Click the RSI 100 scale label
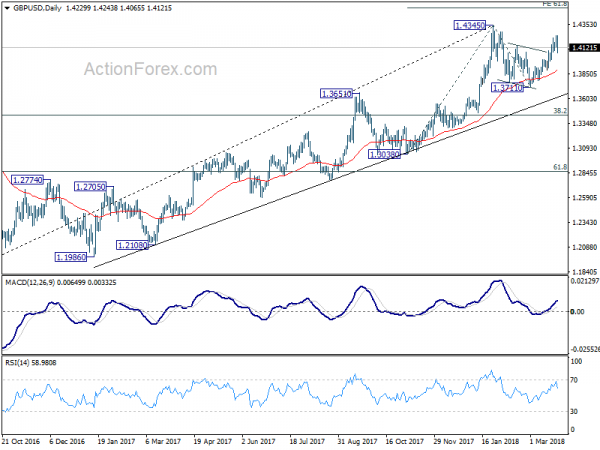The width and height of the screenshot is (600, 450). pyautogui.click(x=576, y=361)
